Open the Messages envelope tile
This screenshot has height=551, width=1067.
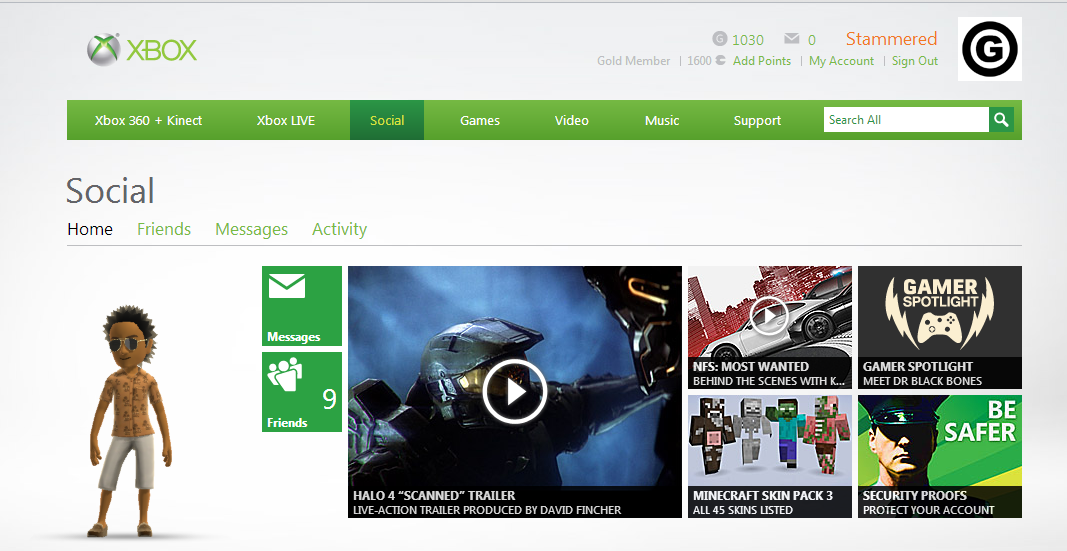pos(301,306)
